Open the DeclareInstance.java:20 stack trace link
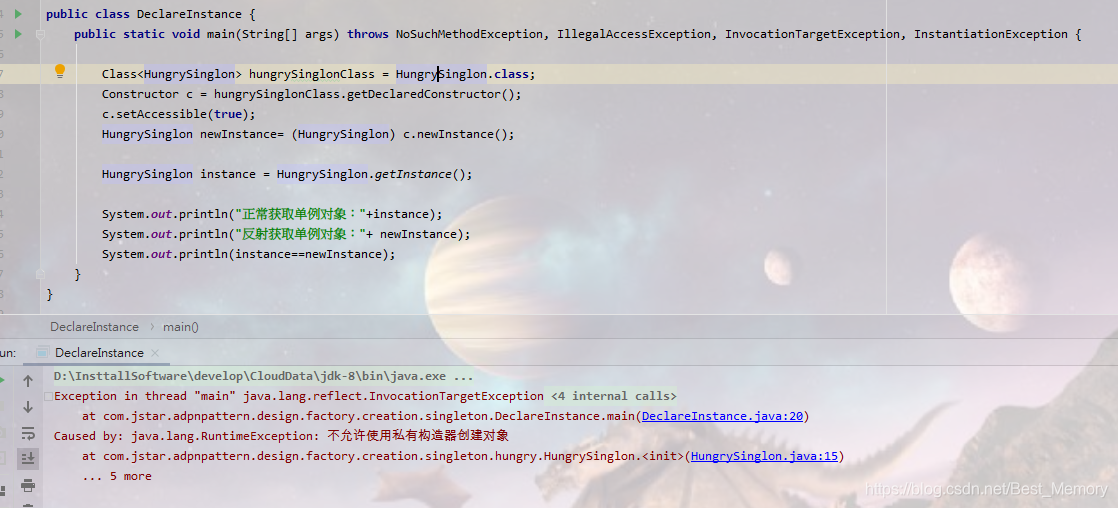Viewport: 1118px width, 508px height. pyautogui.click(x=723, y=416)
